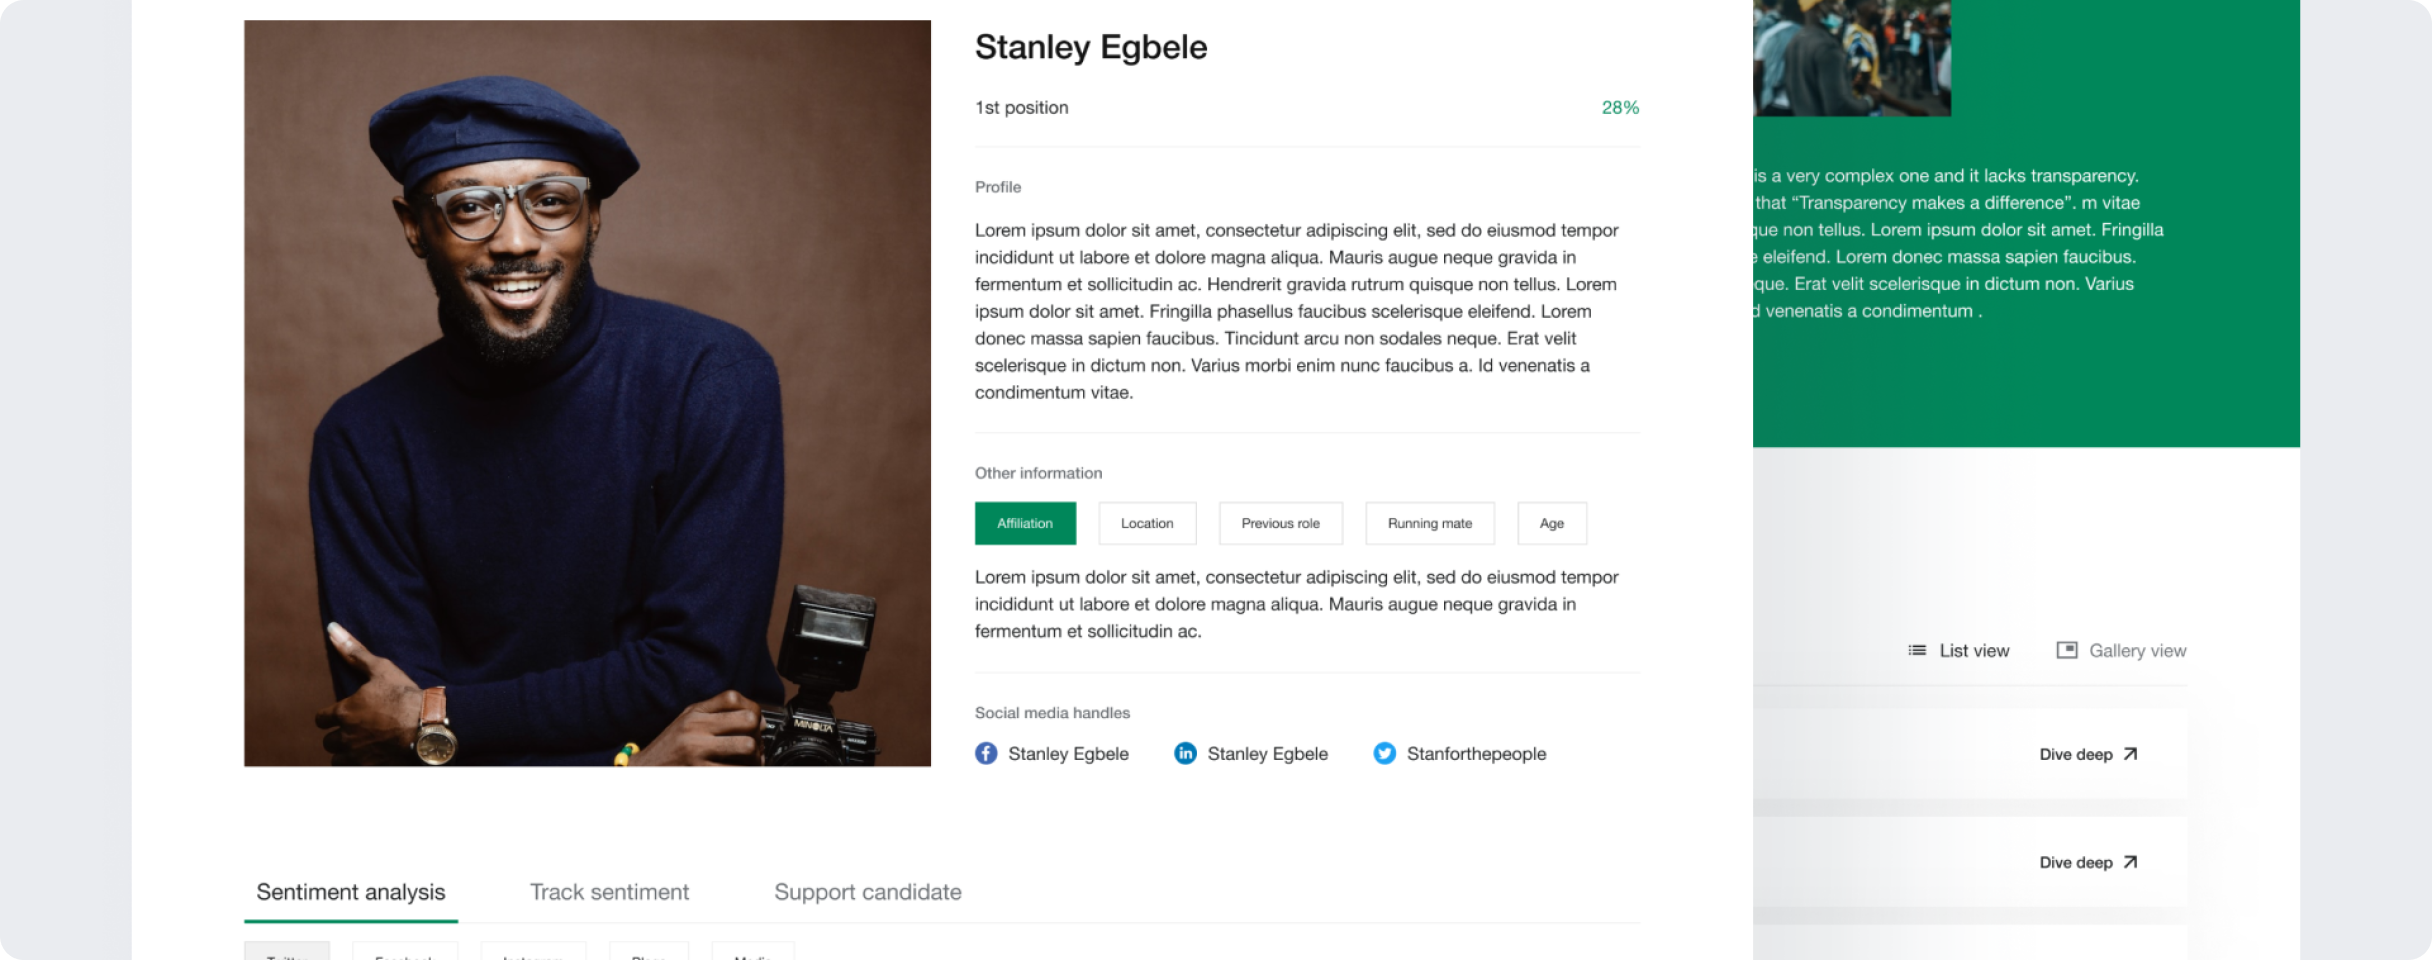This screenshot has width=2432, height=960.
Task: Click the Facebook icon beside Stanley Egbele
Action: tap(986, 754)
